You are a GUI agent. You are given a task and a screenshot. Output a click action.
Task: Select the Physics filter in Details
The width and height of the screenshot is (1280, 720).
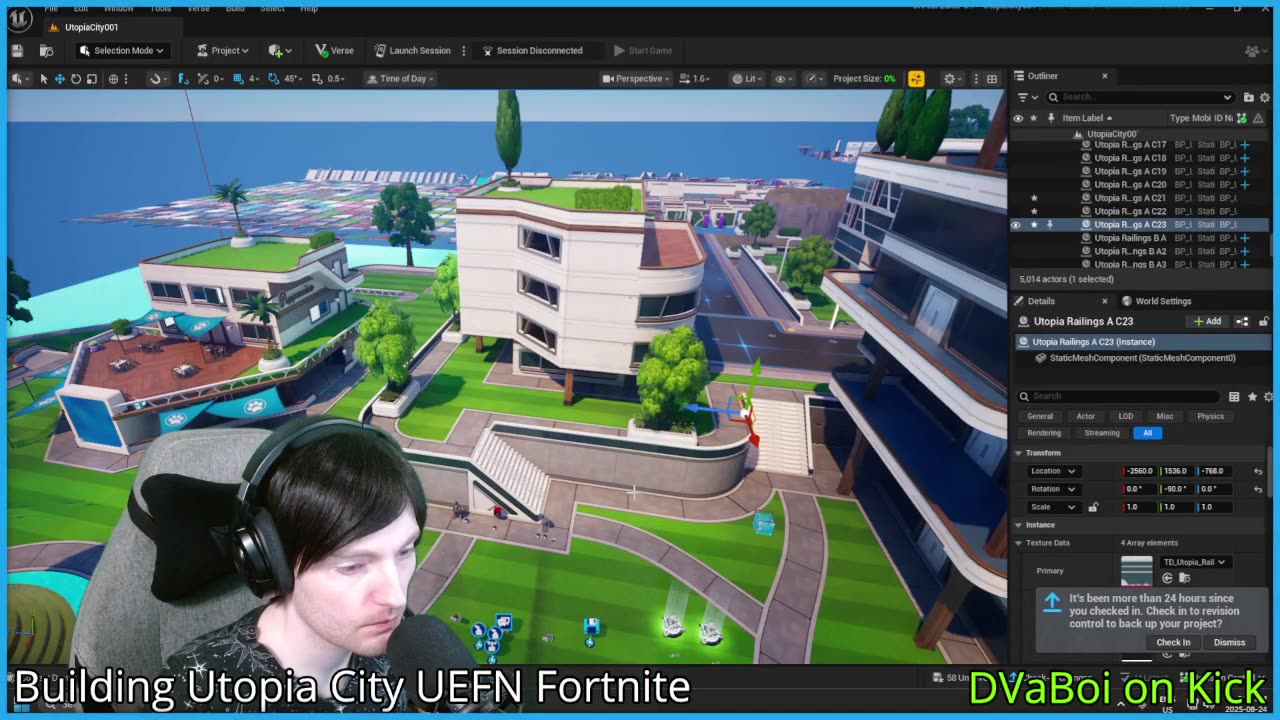(x=1211, y=416)
